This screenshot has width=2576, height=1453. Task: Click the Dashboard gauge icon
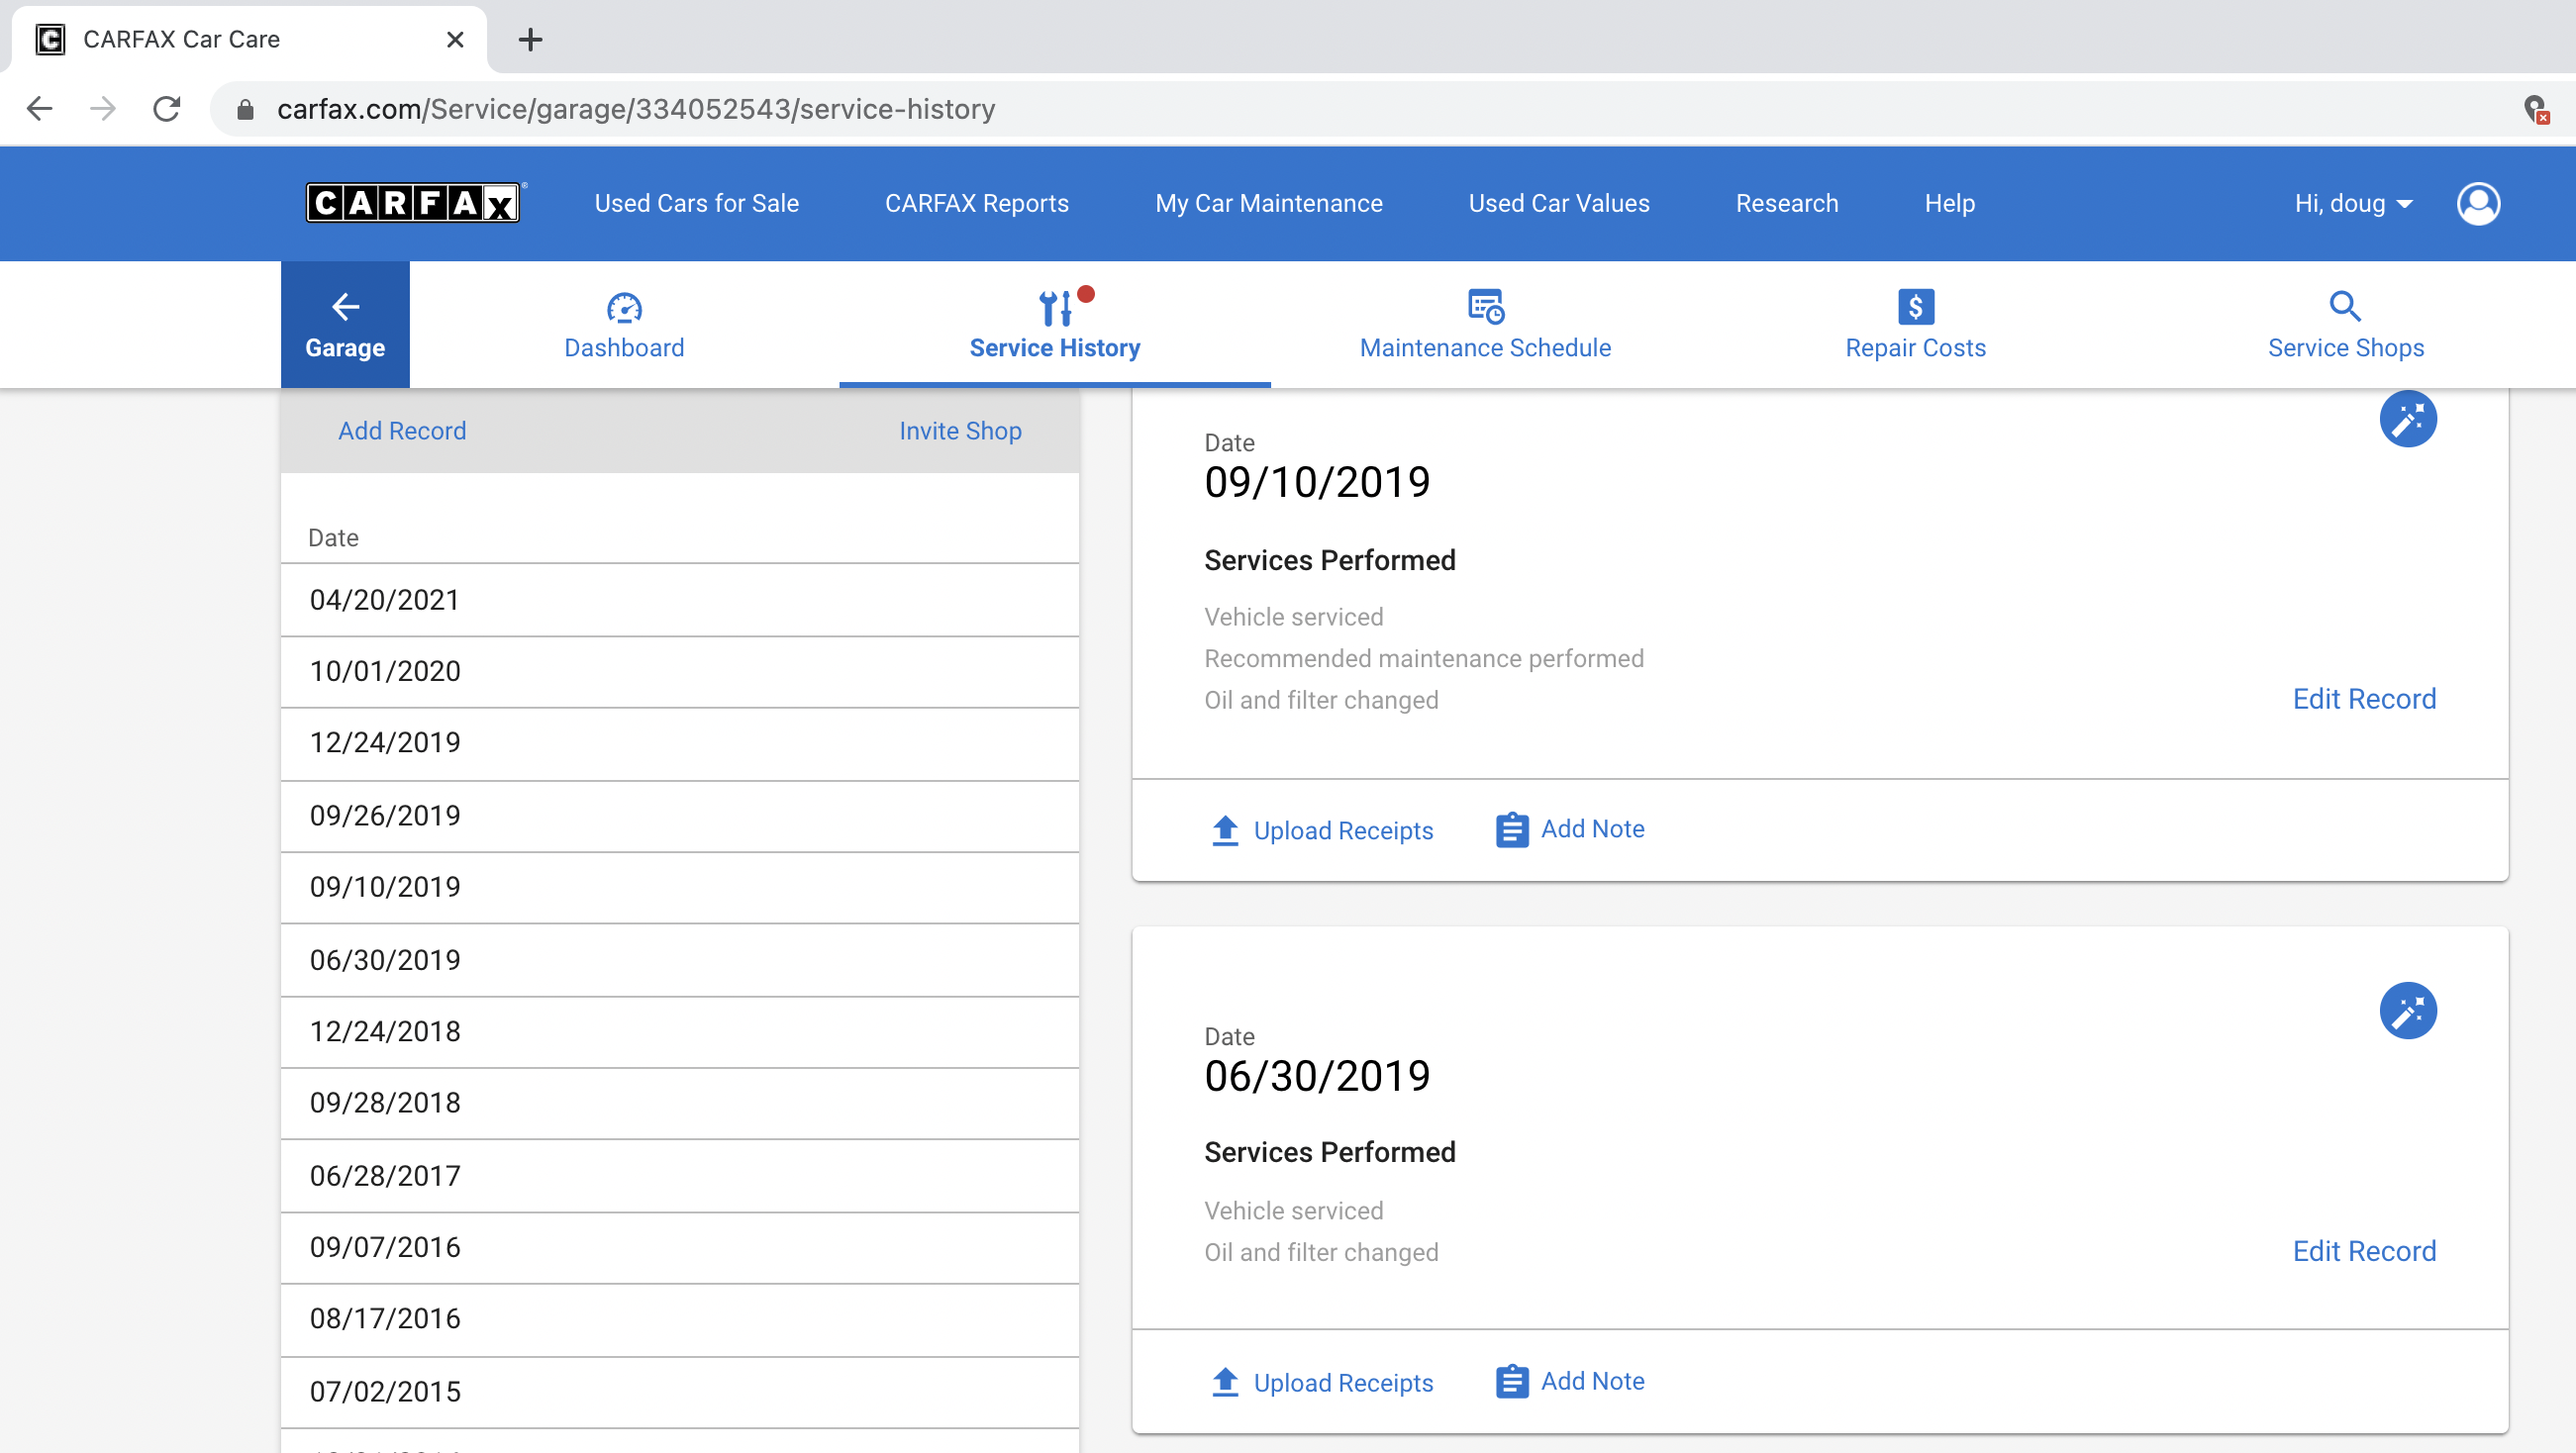(x=624, y=307)
